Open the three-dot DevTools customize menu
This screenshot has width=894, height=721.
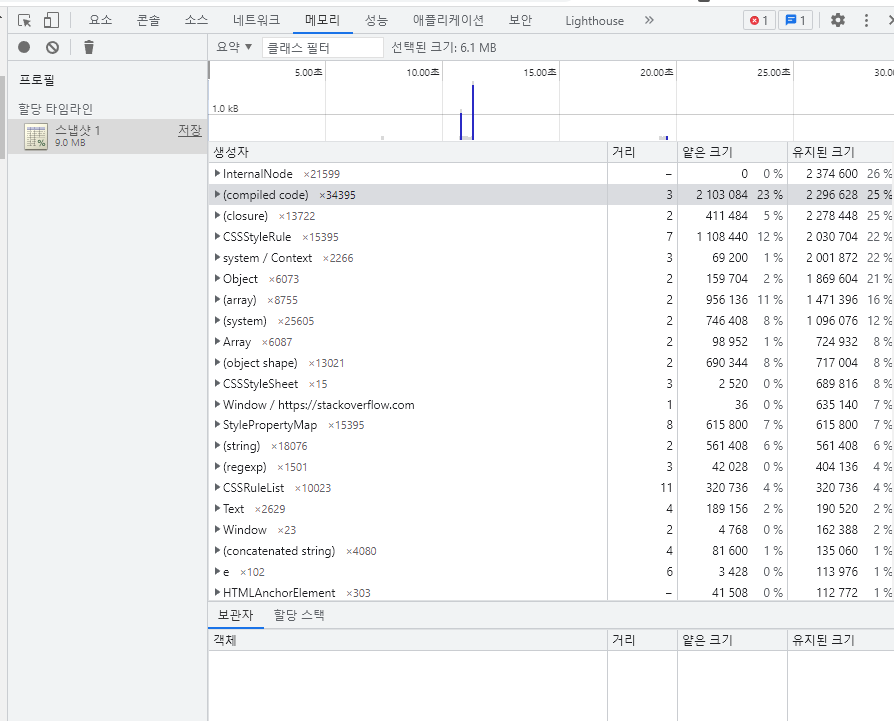pyautogui.click(x=866, y=20)
